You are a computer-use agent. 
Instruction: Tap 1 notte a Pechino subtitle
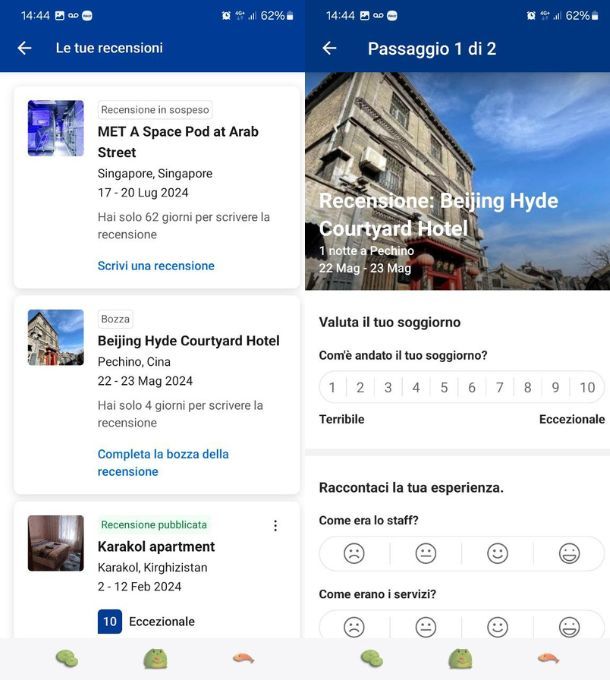(366, 251)
